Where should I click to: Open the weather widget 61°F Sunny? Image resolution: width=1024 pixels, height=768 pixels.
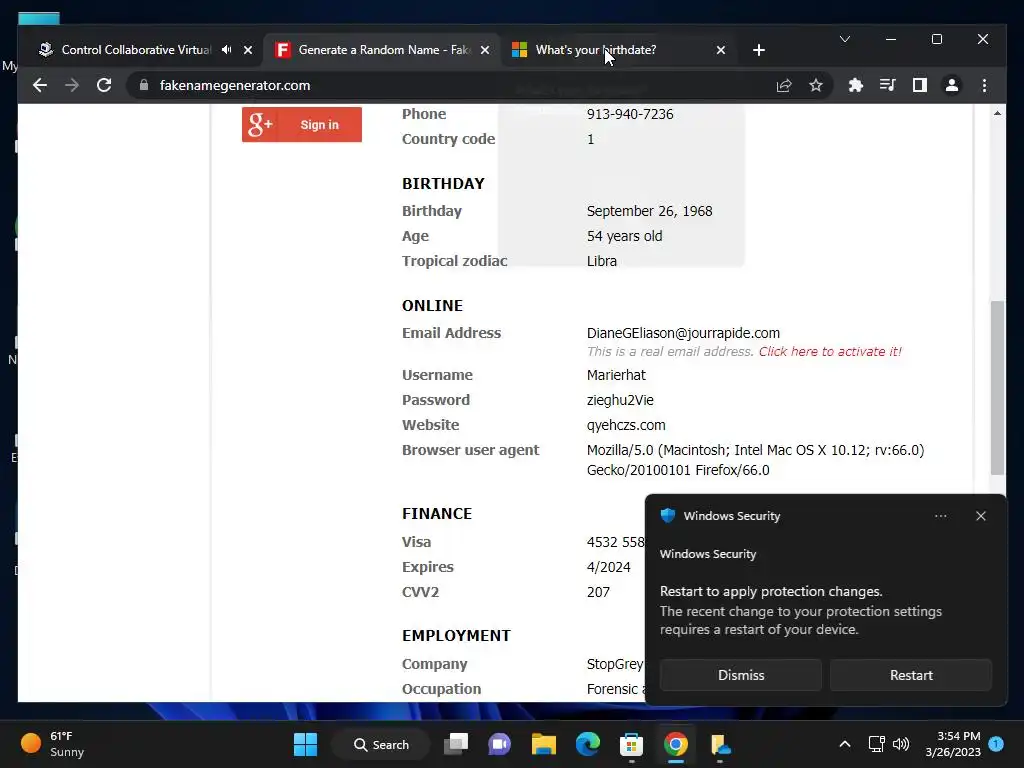(54, 744)
